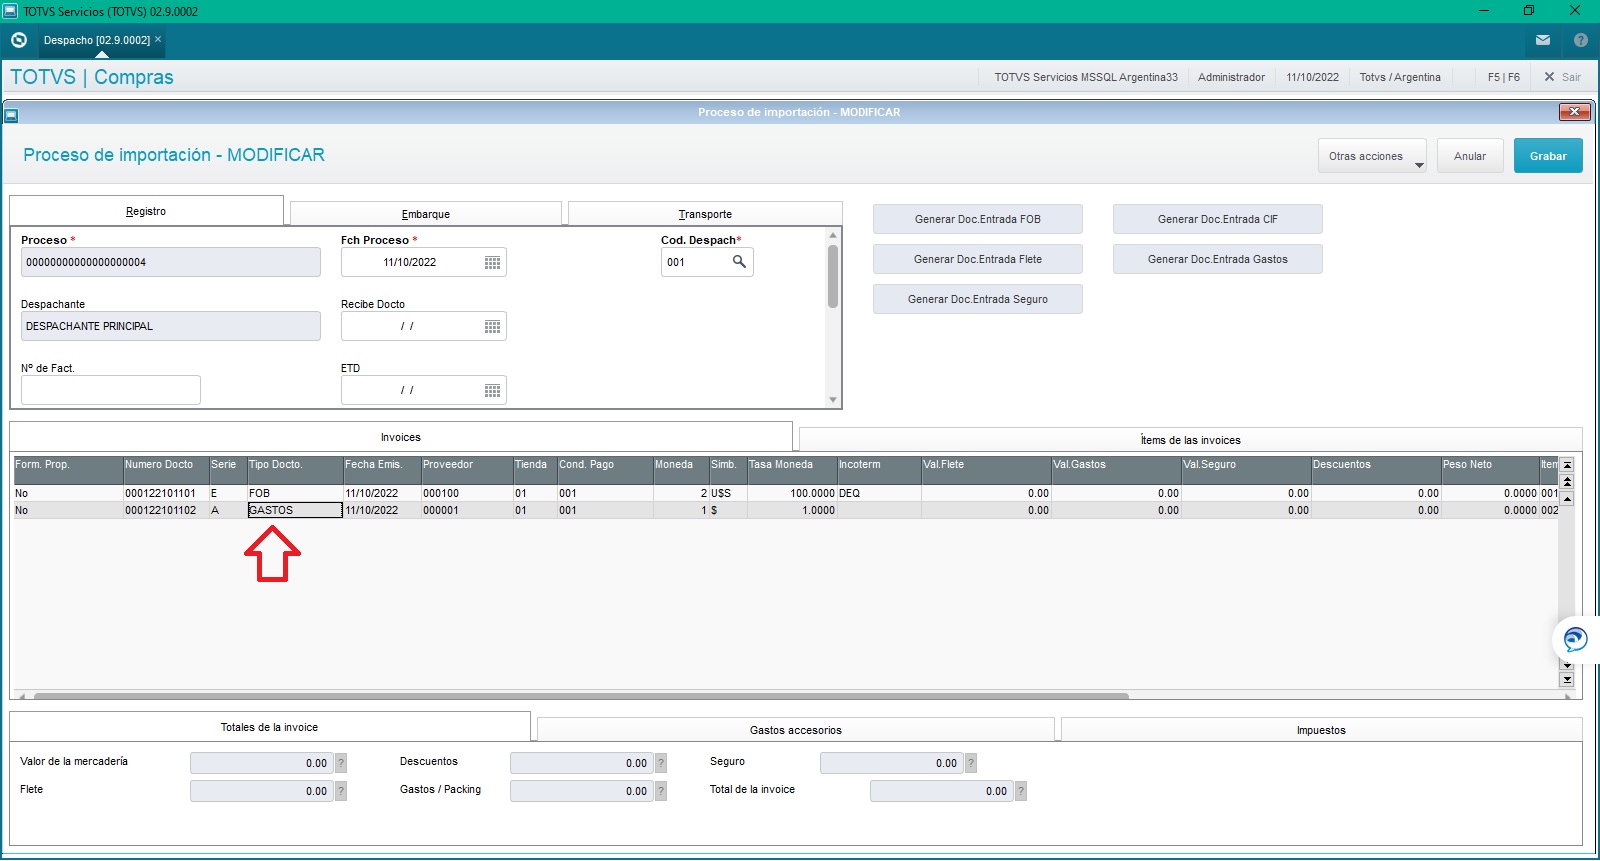Open the calendar picker for Recibe Docto

(492, 326)
